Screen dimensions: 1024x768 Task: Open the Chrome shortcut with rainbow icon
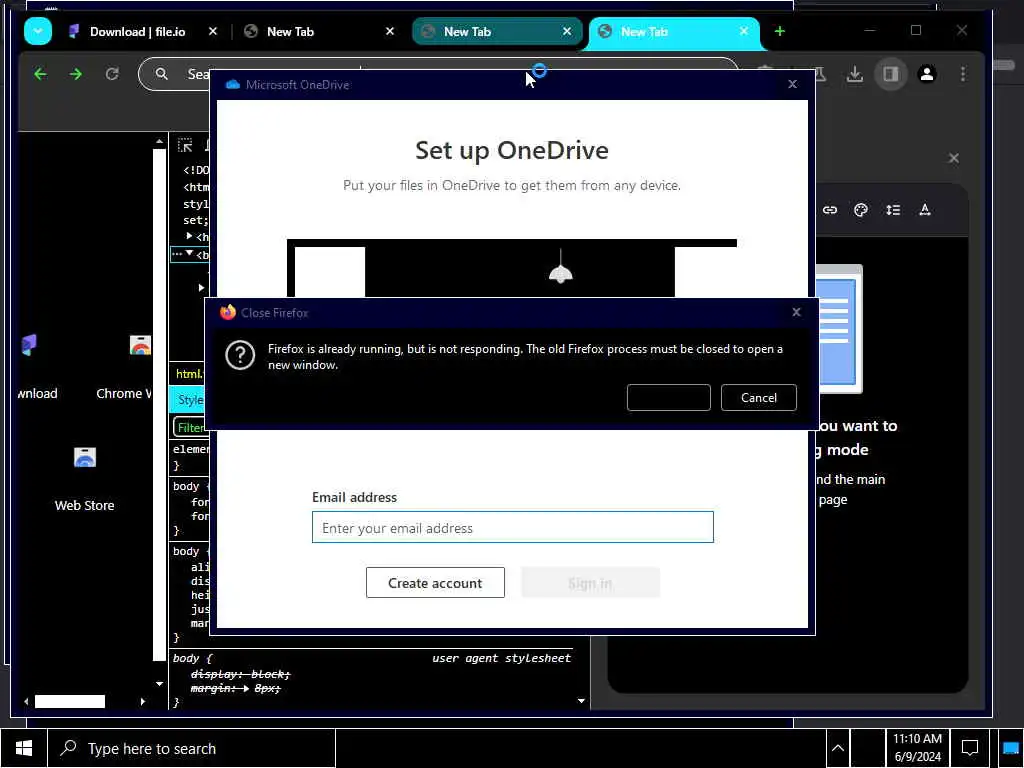coord(140,345)
